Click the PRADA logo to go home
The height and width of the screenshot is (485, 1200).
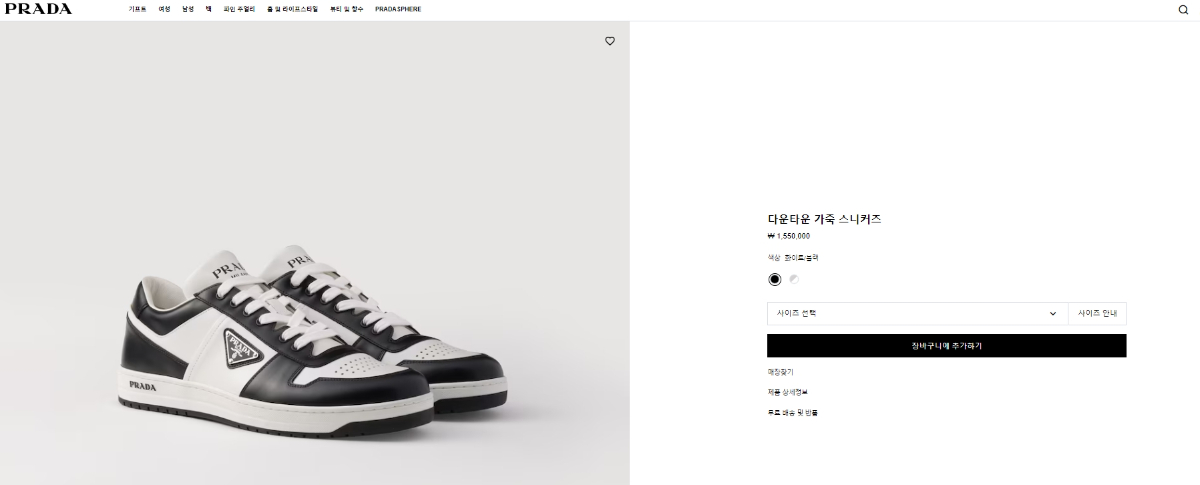click(38, 9)
